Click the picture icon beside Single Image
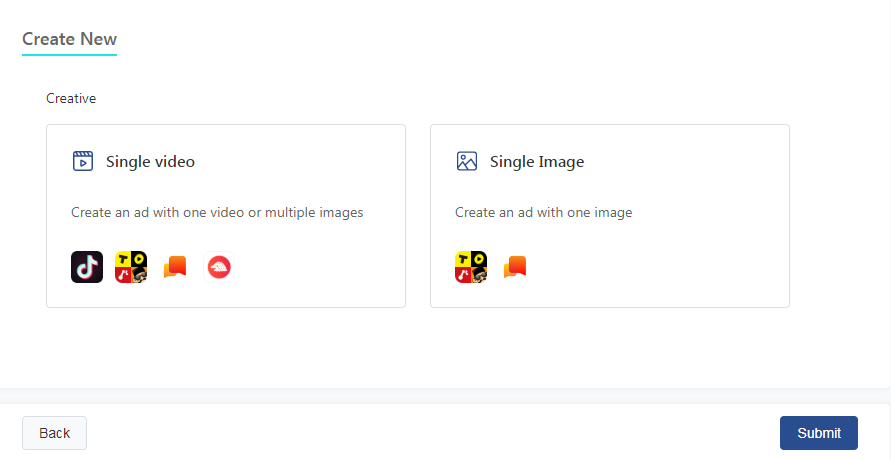The image size is (891, 459). [x=467, y=161]
